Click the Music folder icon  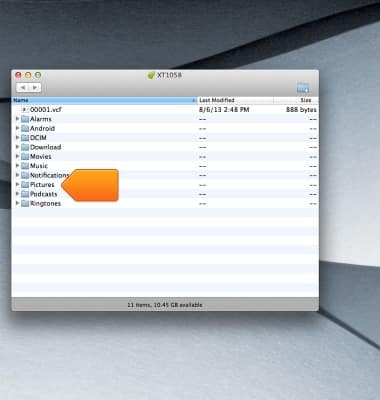(25, 166)
